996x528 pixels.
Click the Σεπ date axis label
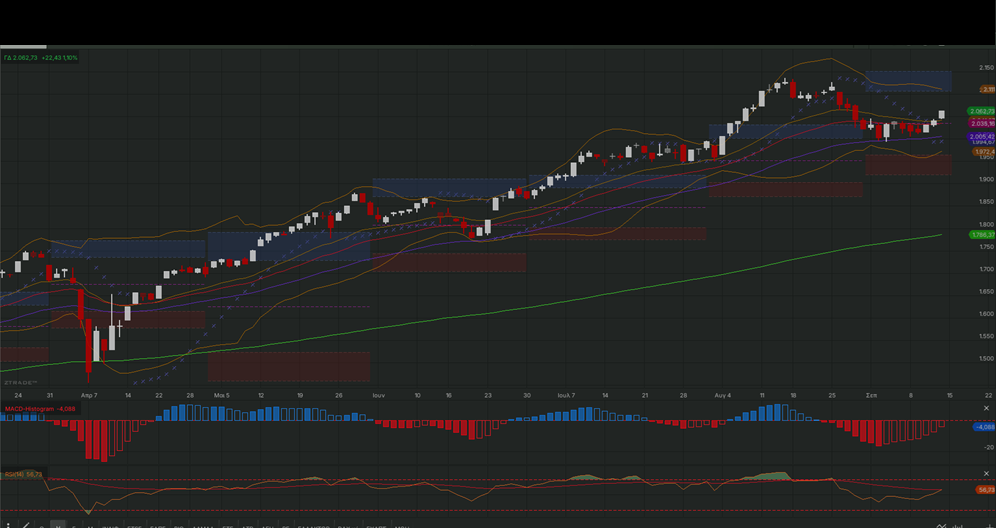click(x=872, y=395)
